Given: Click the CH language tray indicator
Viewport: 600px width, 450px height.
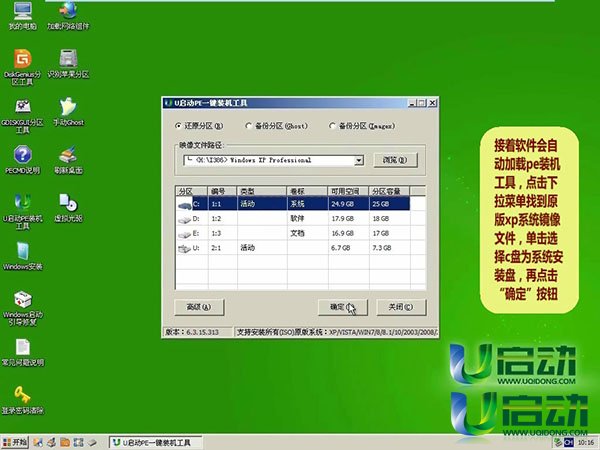Looking at the screenshot, I should click(569, 443).
